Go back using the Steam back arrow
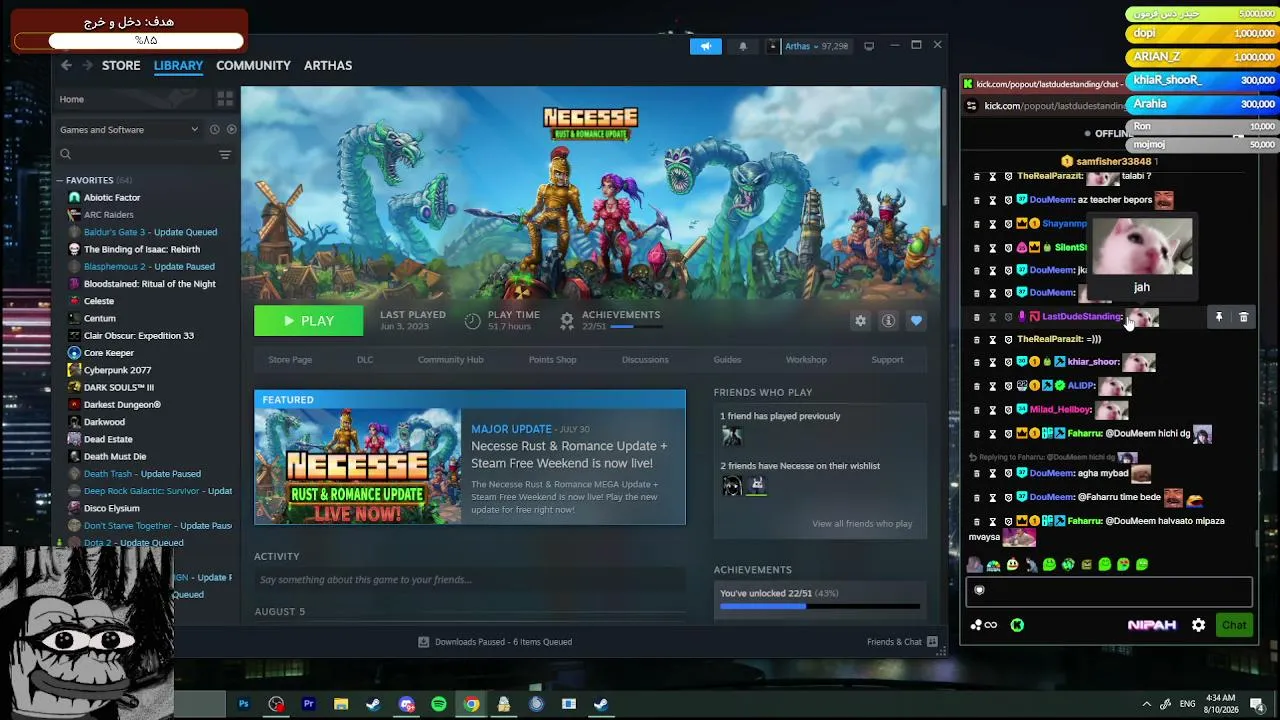The height and width of the screenshot is (720, 1280). (66, 65)
